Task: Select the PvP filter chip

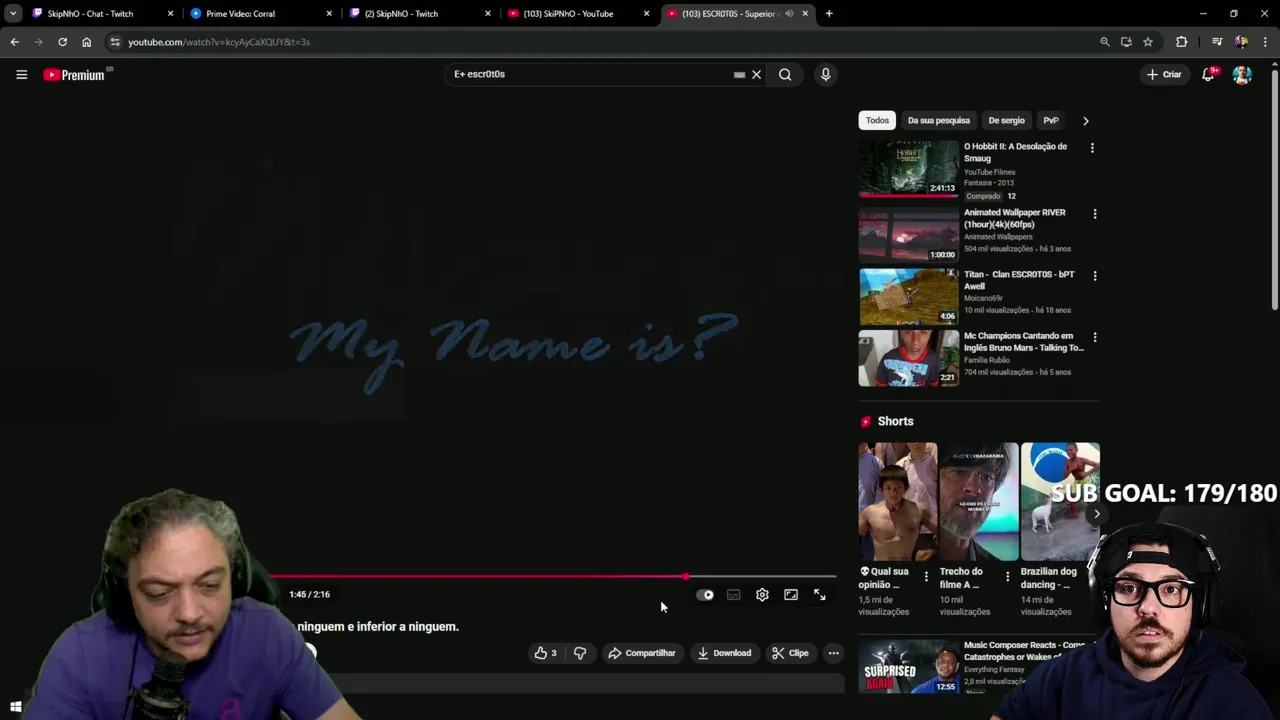Action: 1051,120
